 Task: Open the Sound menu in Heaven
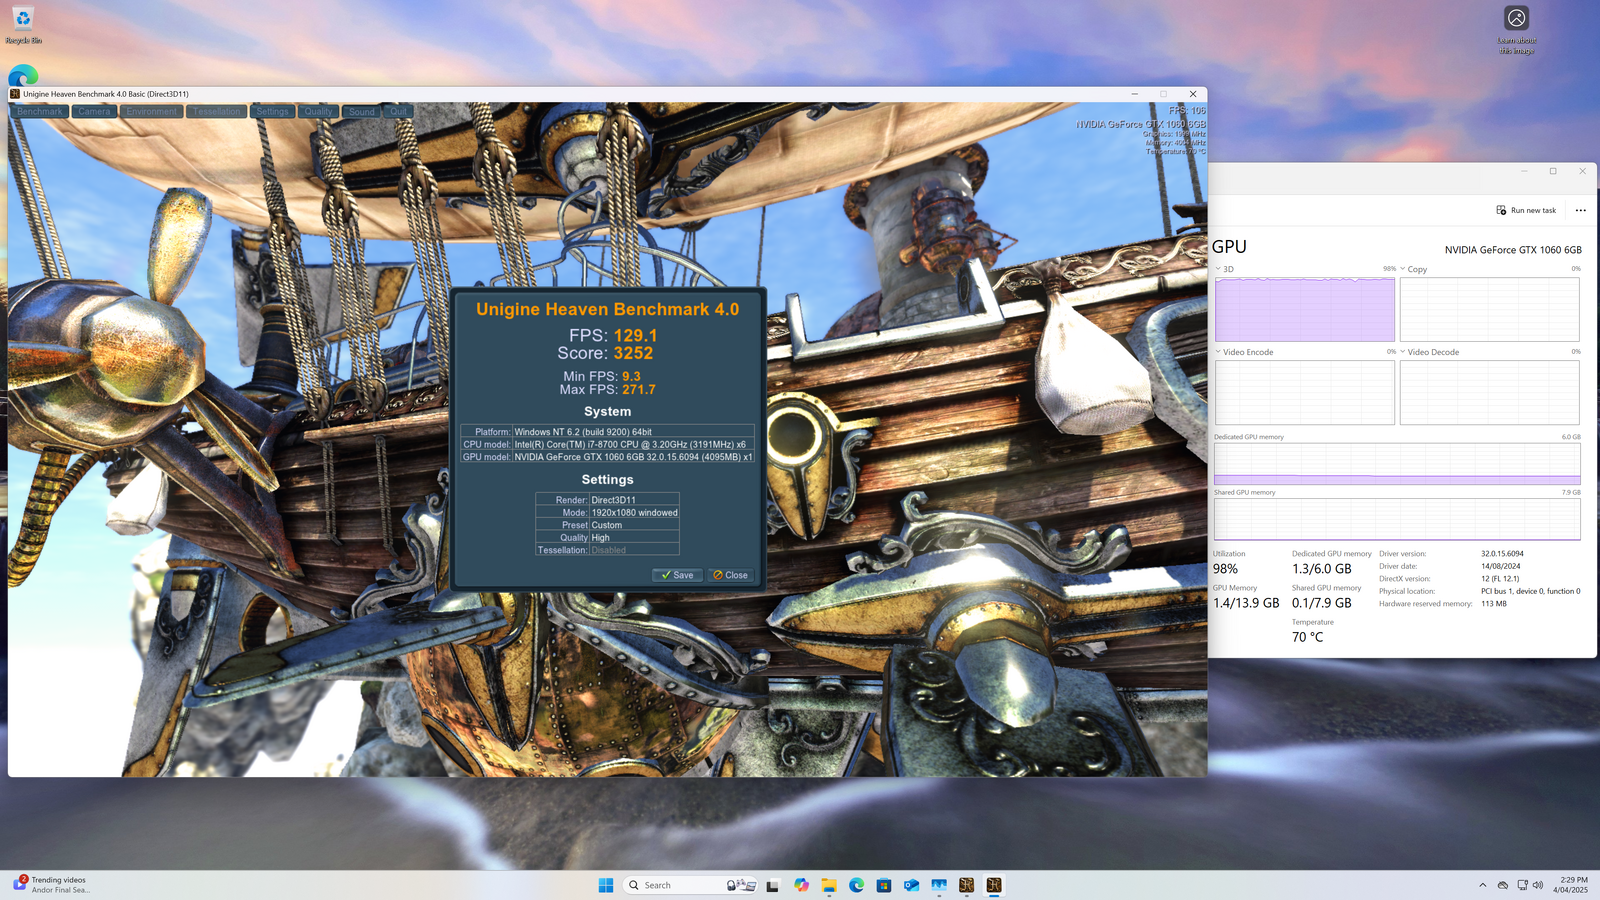click(x=362, y=111)
